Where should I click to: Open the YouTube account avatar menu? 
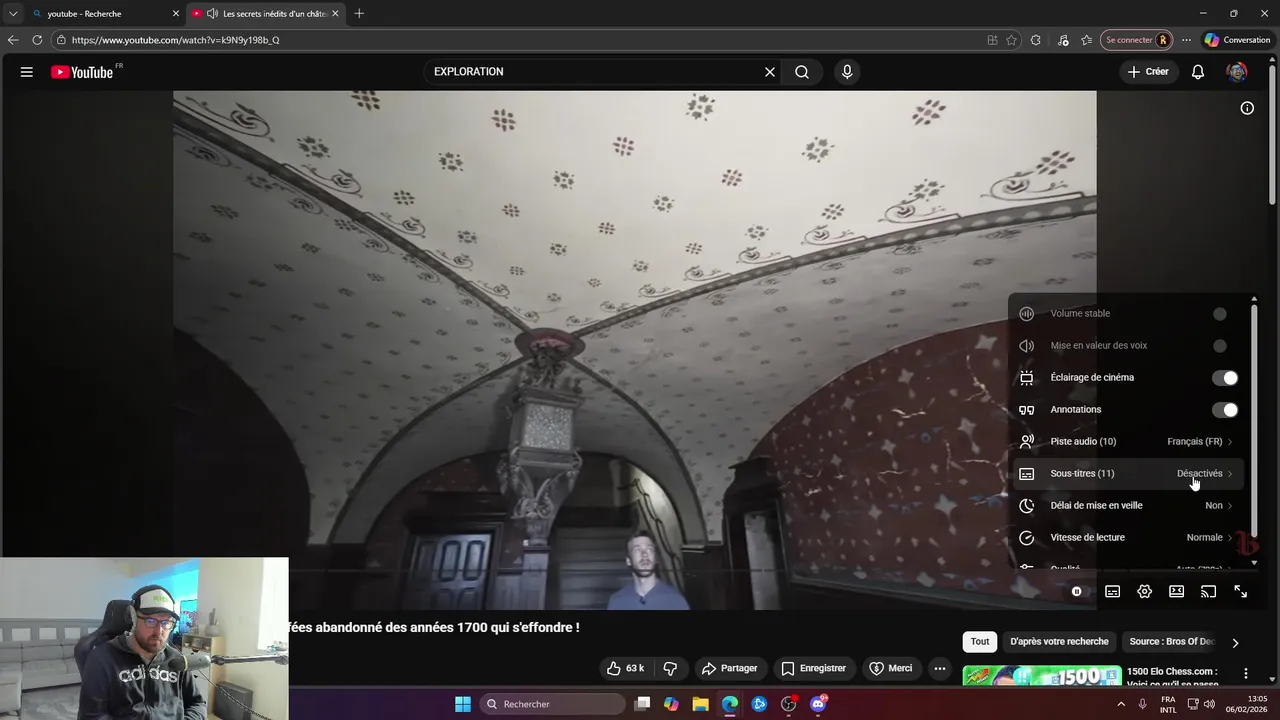1237,72
